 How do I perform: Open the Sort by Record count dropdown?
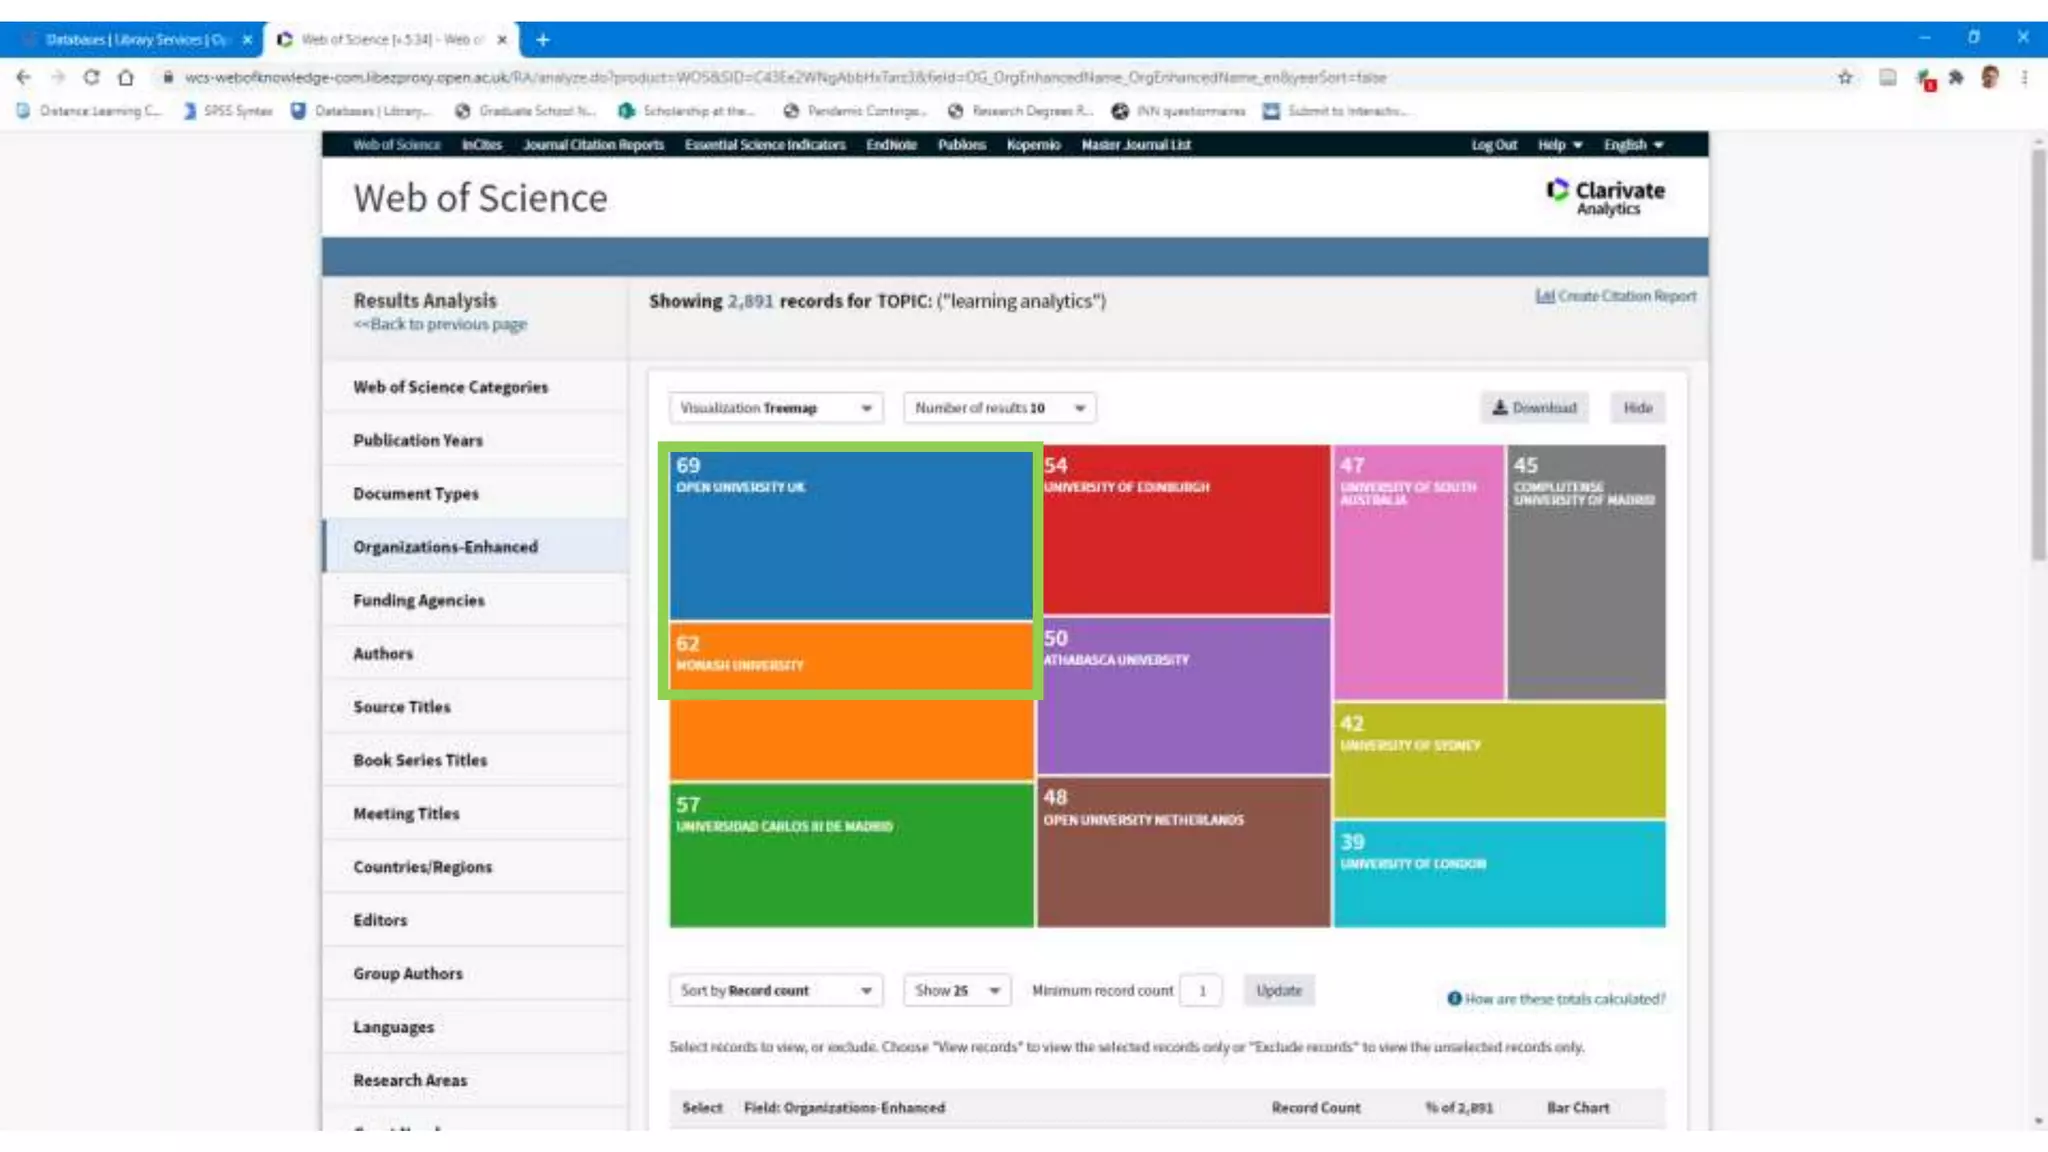pos(776,991)
